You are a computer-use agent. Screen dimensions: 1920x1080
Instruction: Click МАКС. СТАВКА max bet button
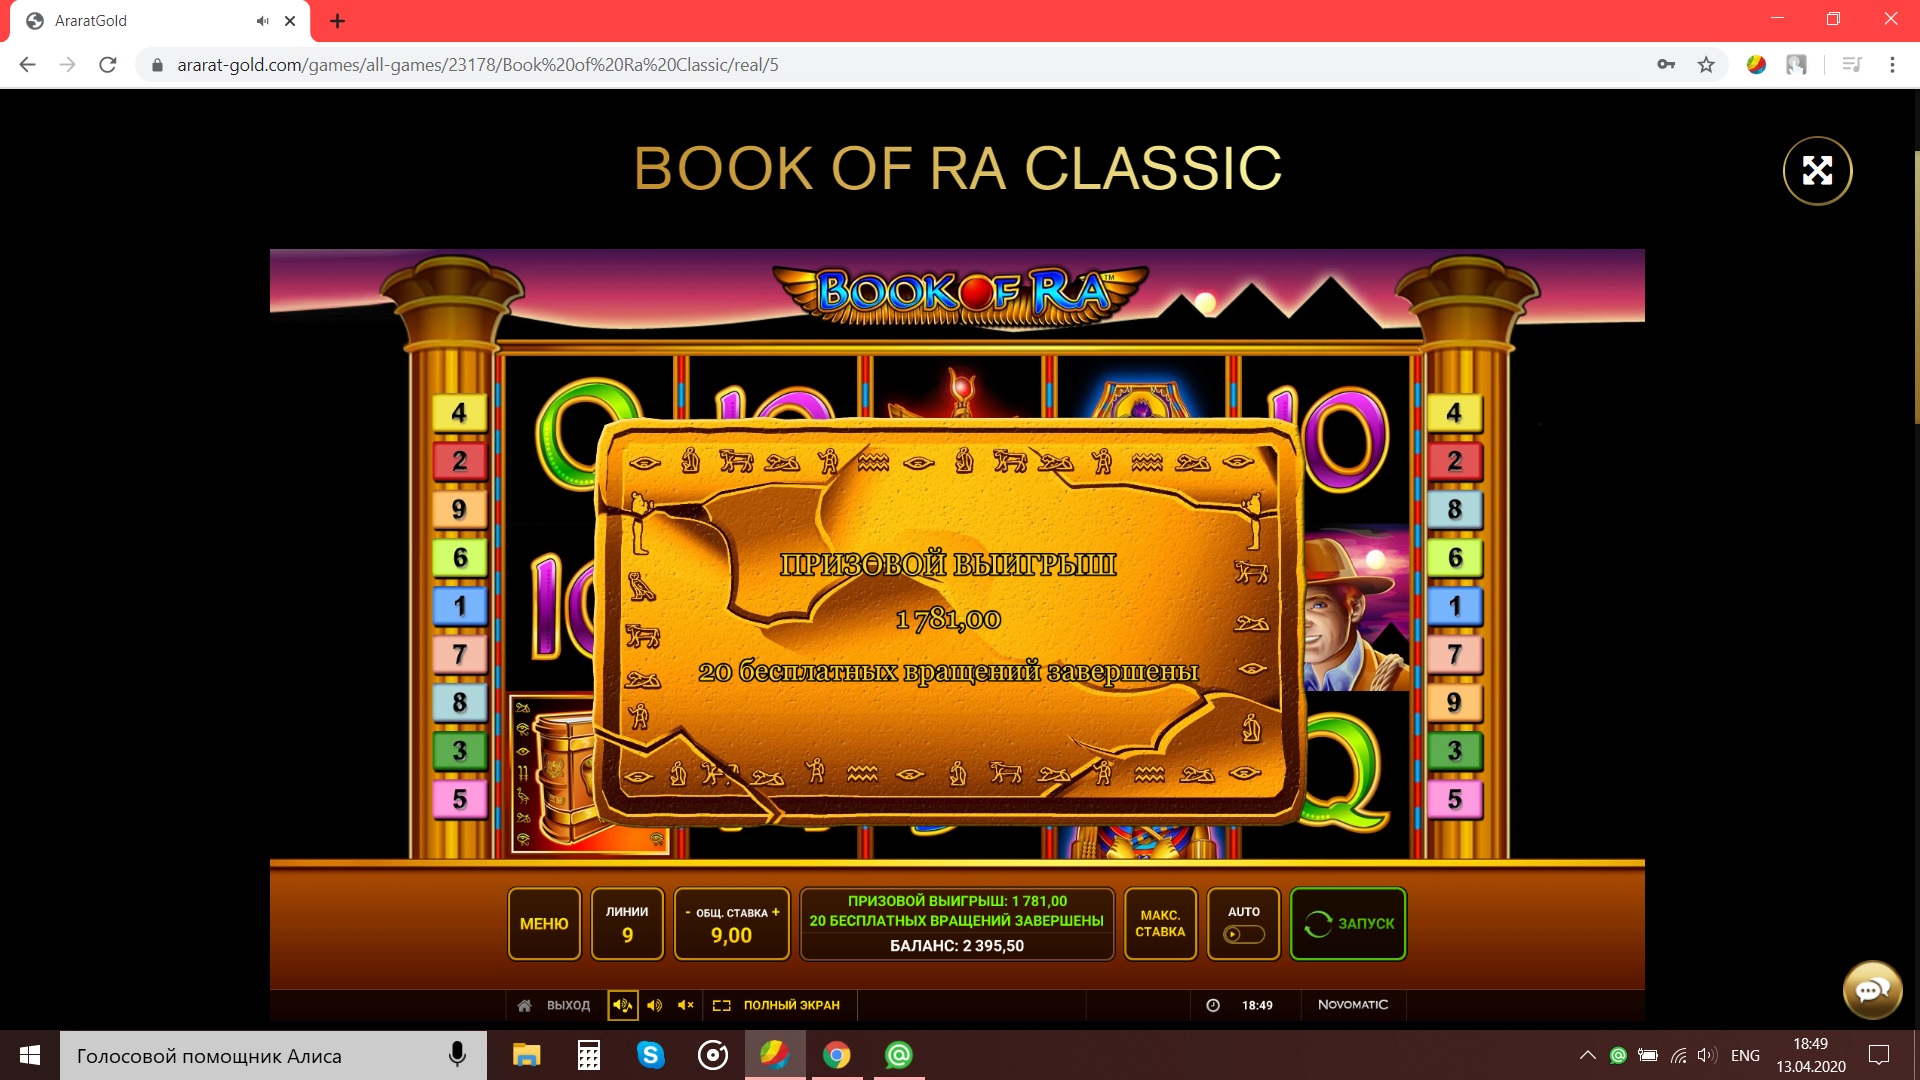[x=1160, y=924]
